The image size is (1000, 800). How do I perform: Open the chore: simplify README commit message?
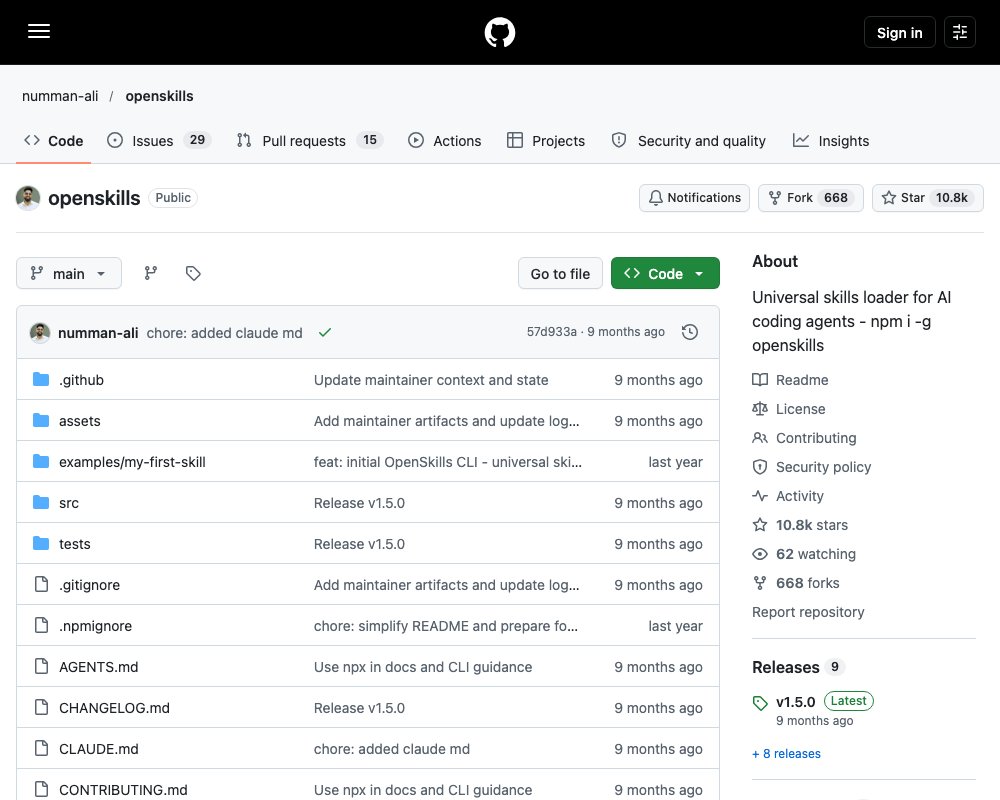click(x=446, y=626)
